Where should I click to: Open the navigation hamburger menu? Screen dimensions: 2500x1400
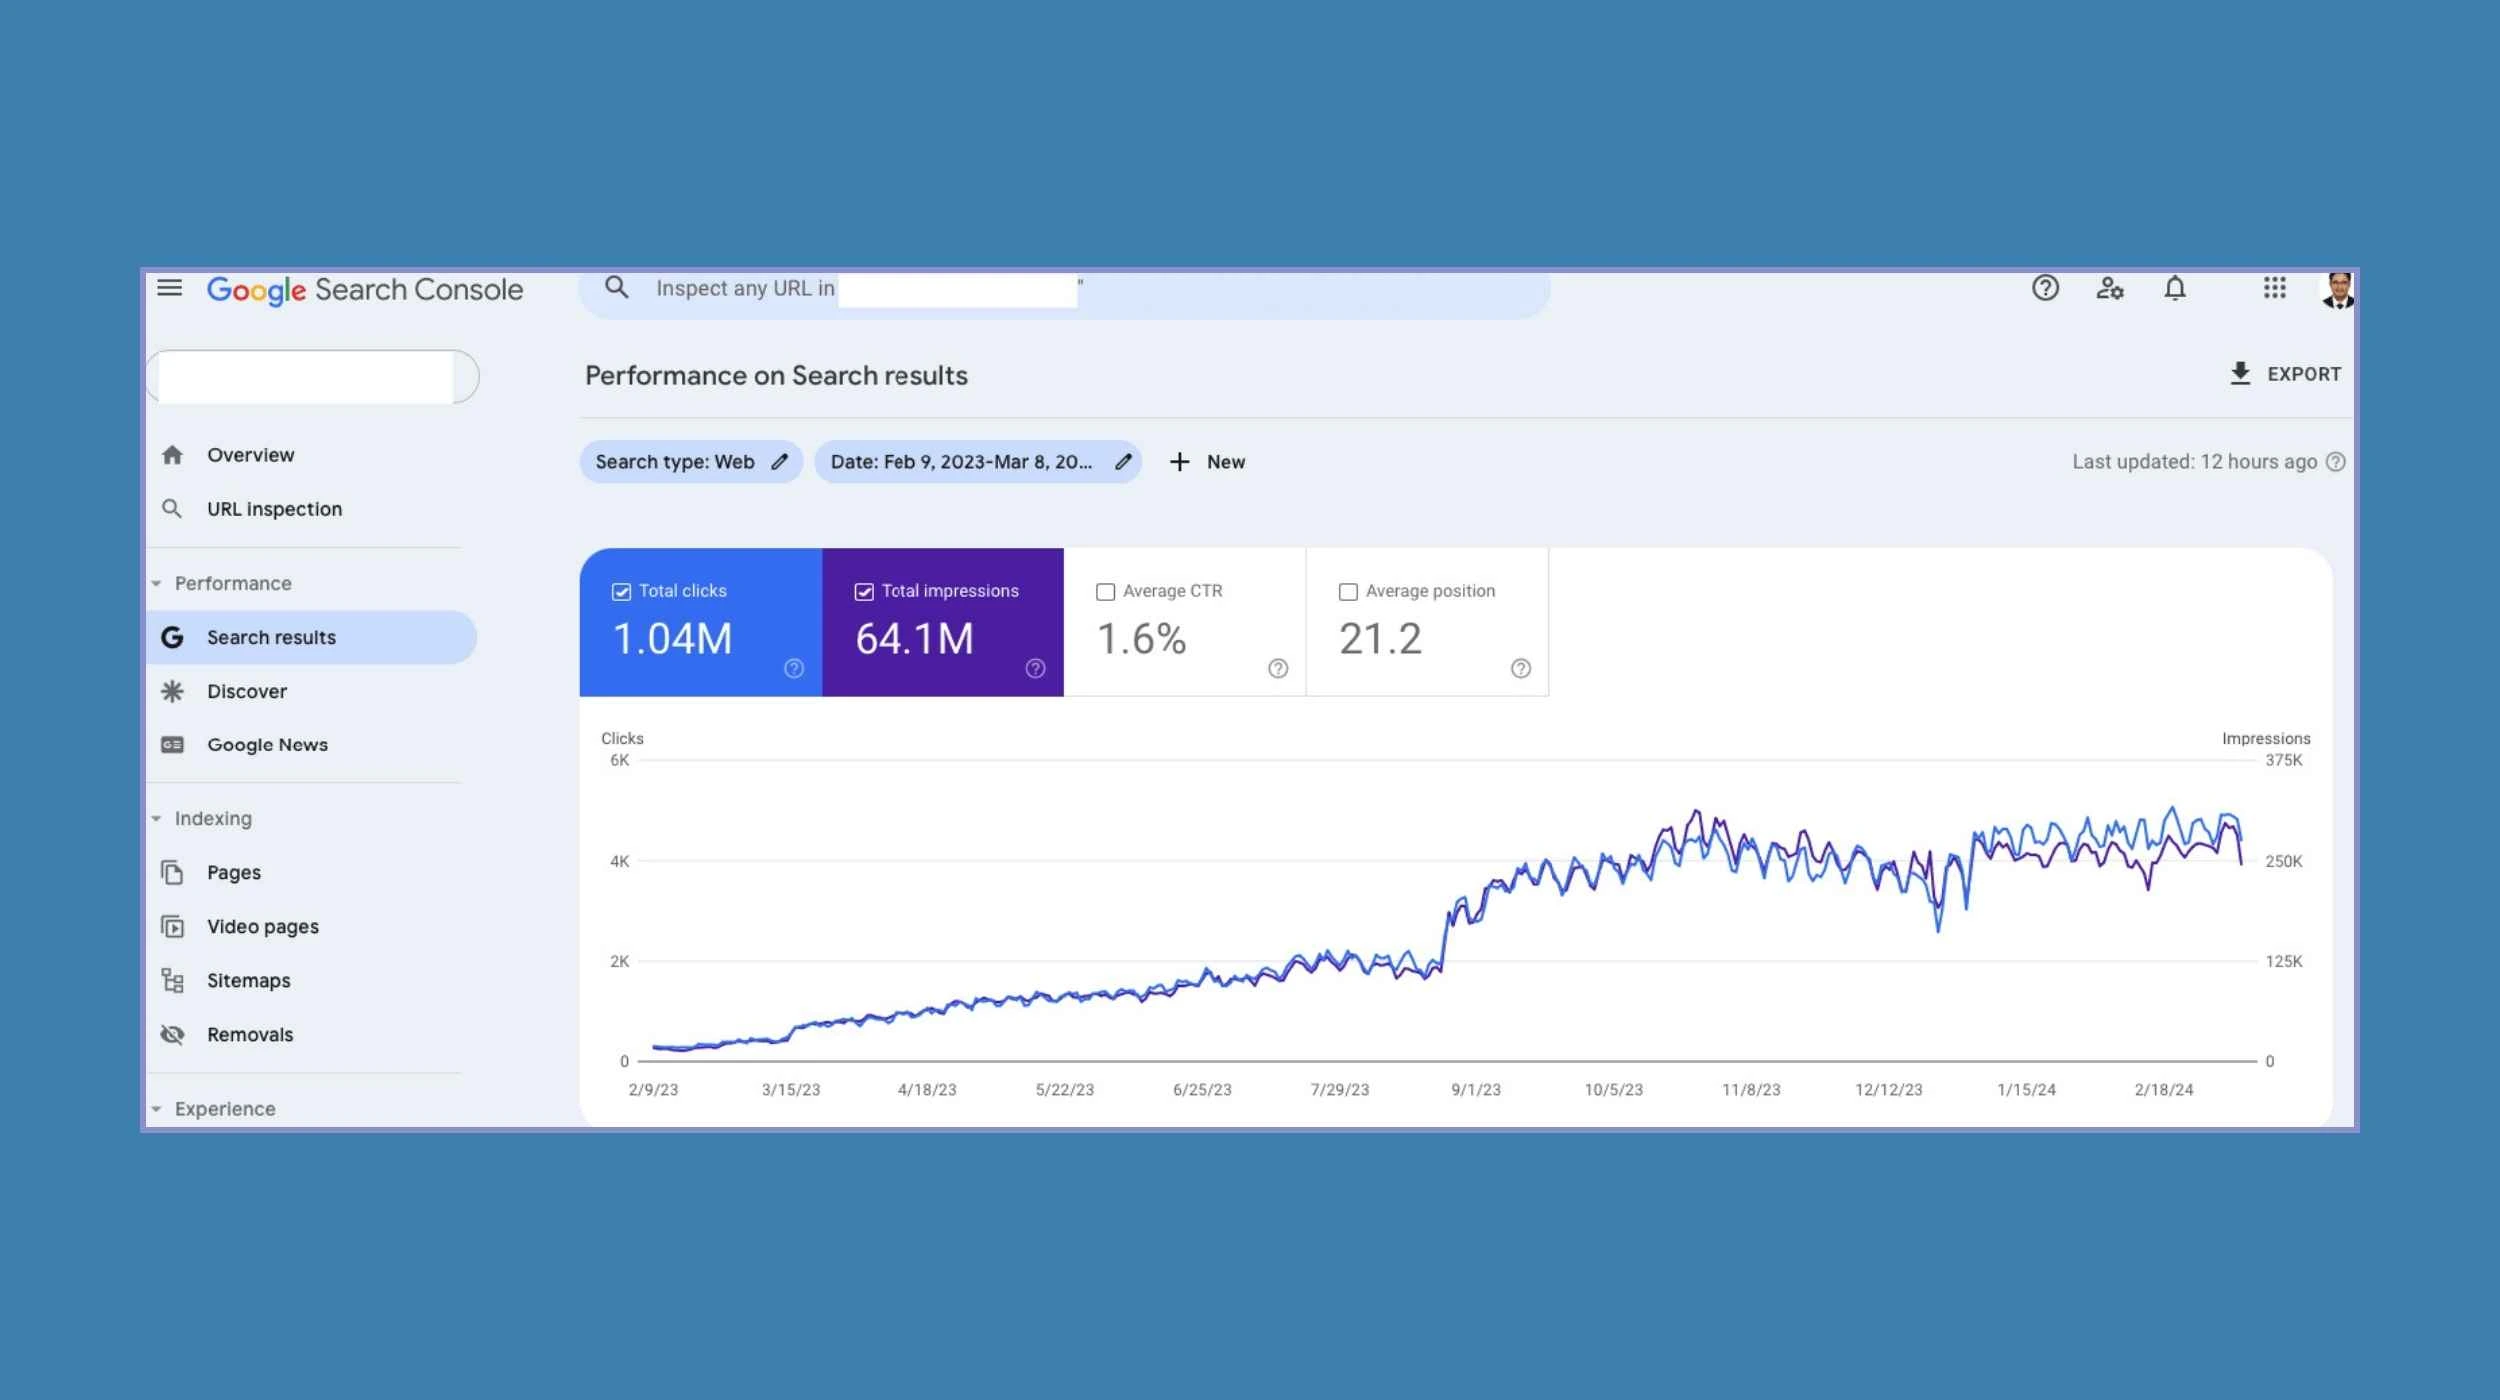click(170, 288)
